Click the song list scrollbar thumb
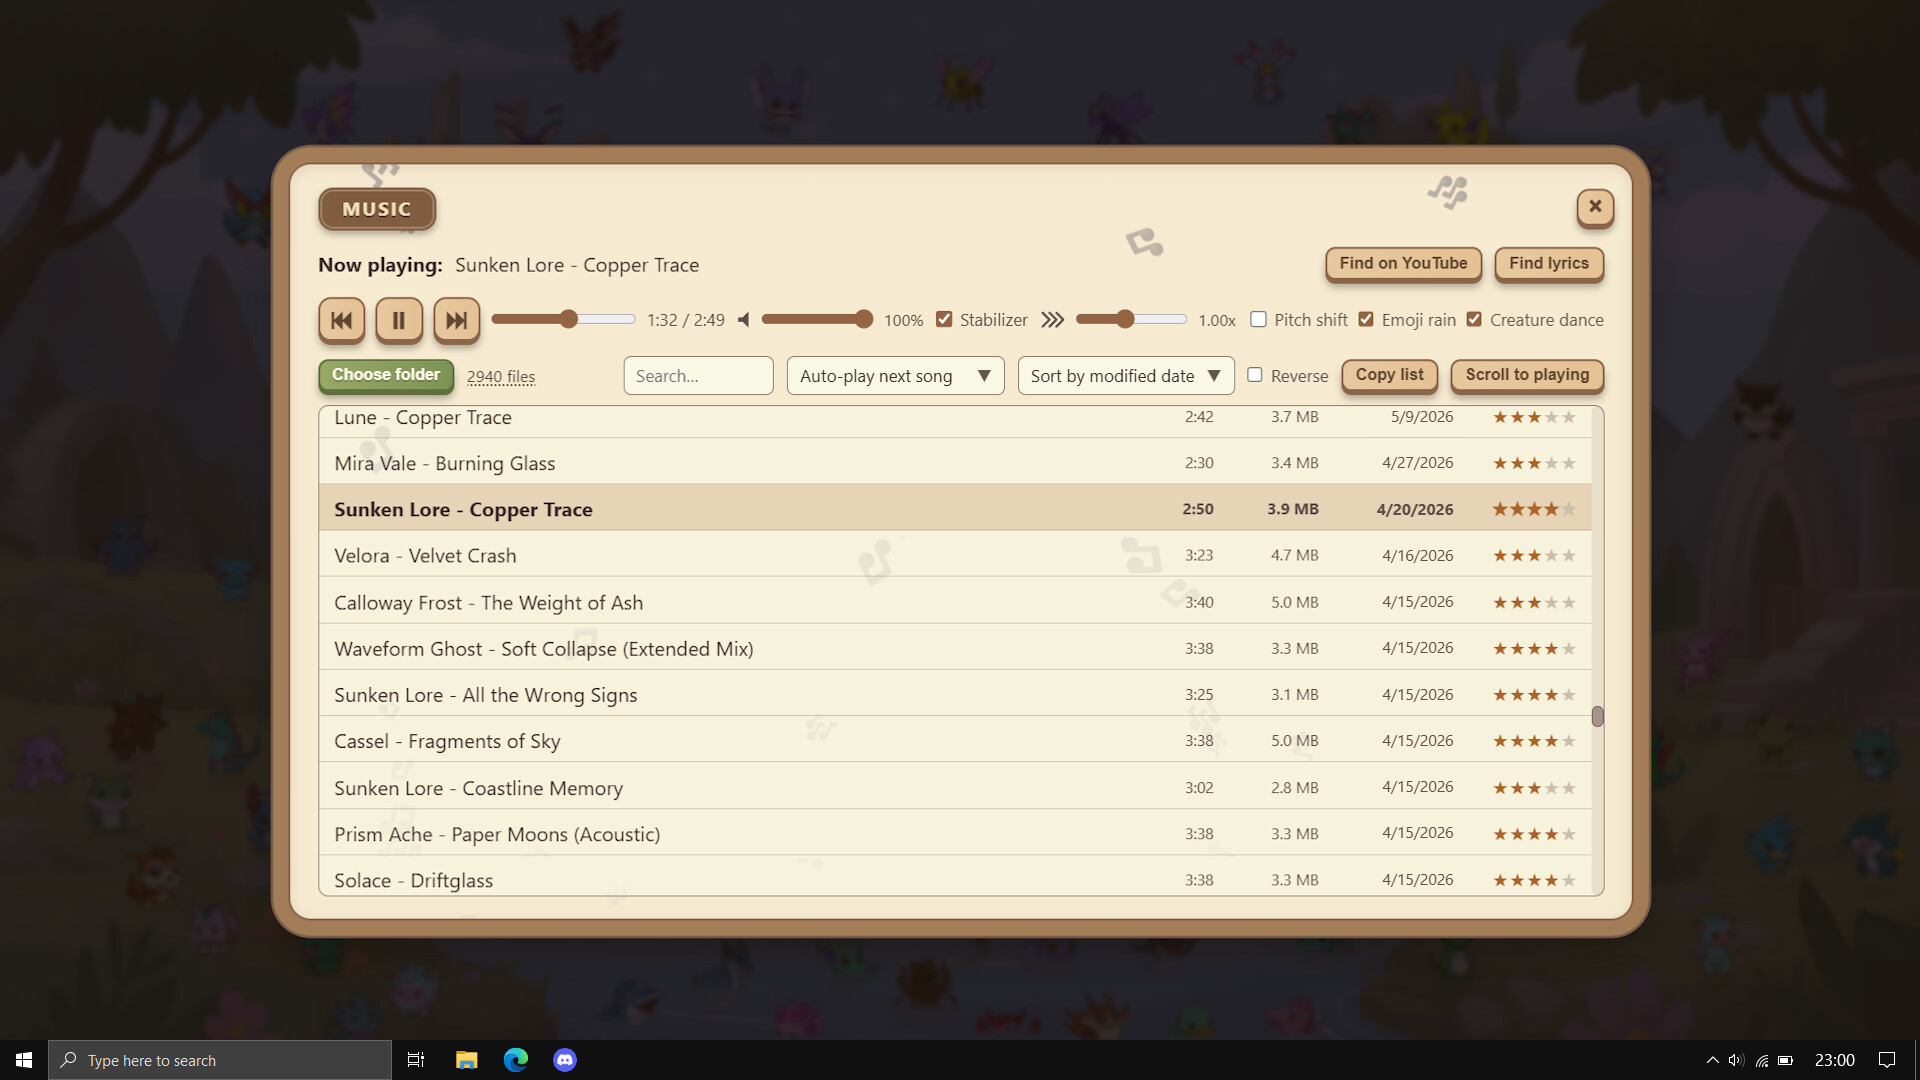This screenshot has width=1920, height=1080. [1597, 716]
